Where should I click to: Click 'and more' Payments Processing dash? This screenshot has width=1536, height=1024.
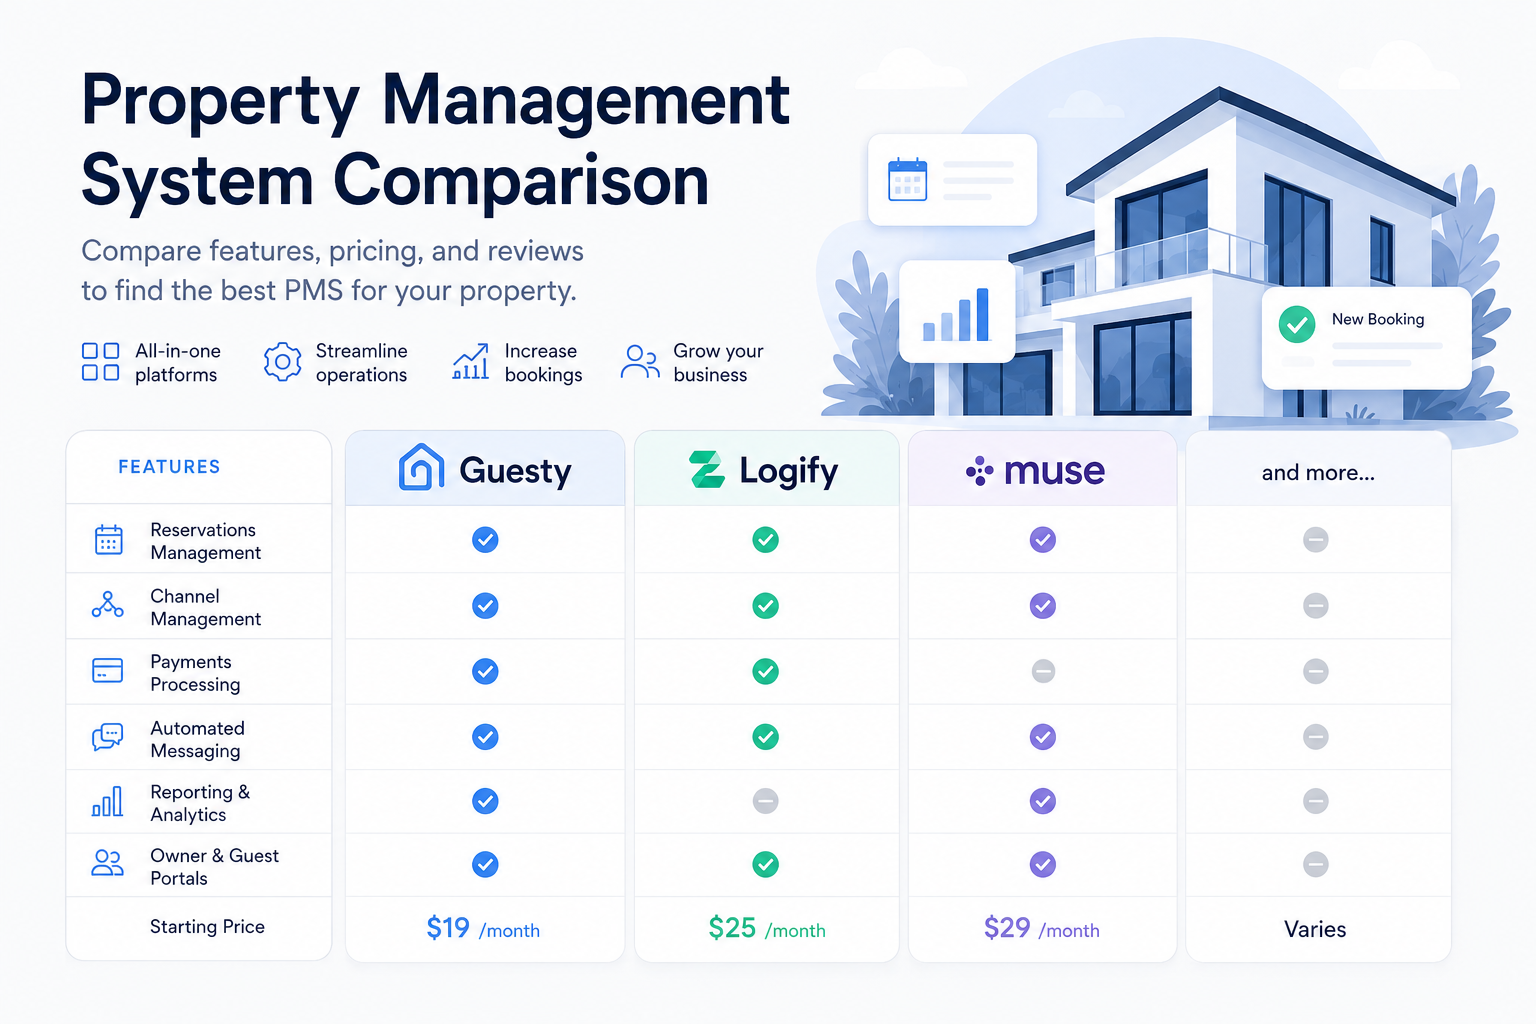[x=1316, y=672]
